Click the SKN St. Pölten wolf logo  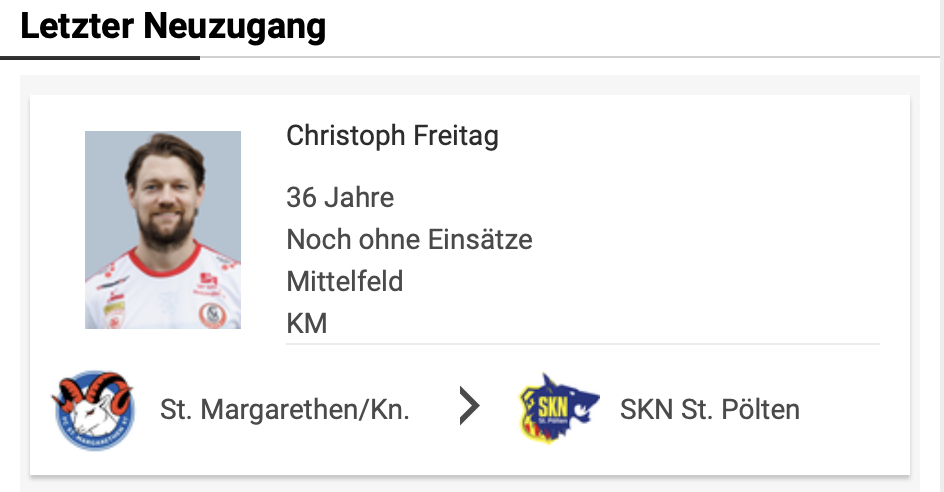pyautogui.click(x=558, y=409)
